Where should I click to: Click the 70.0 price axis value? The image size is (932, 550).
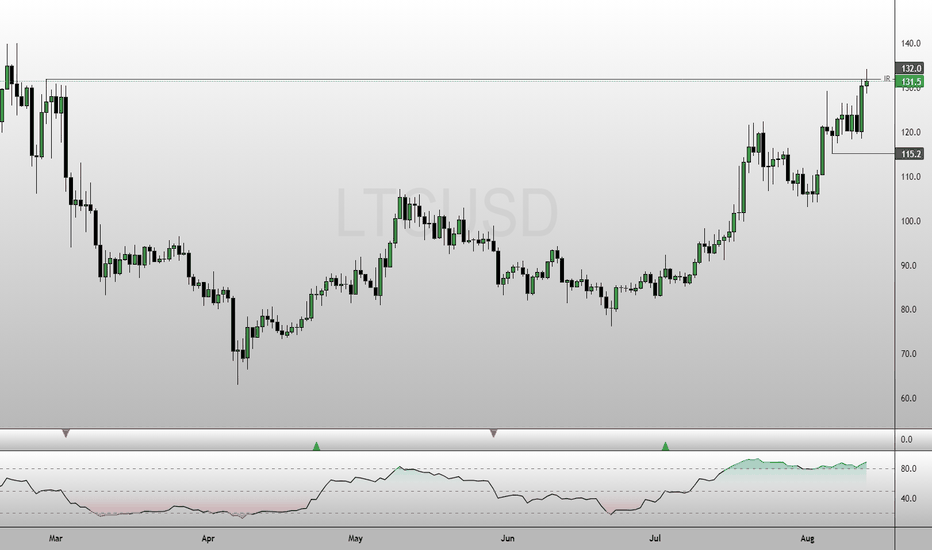pyautogui.click(x=909, y=354)
